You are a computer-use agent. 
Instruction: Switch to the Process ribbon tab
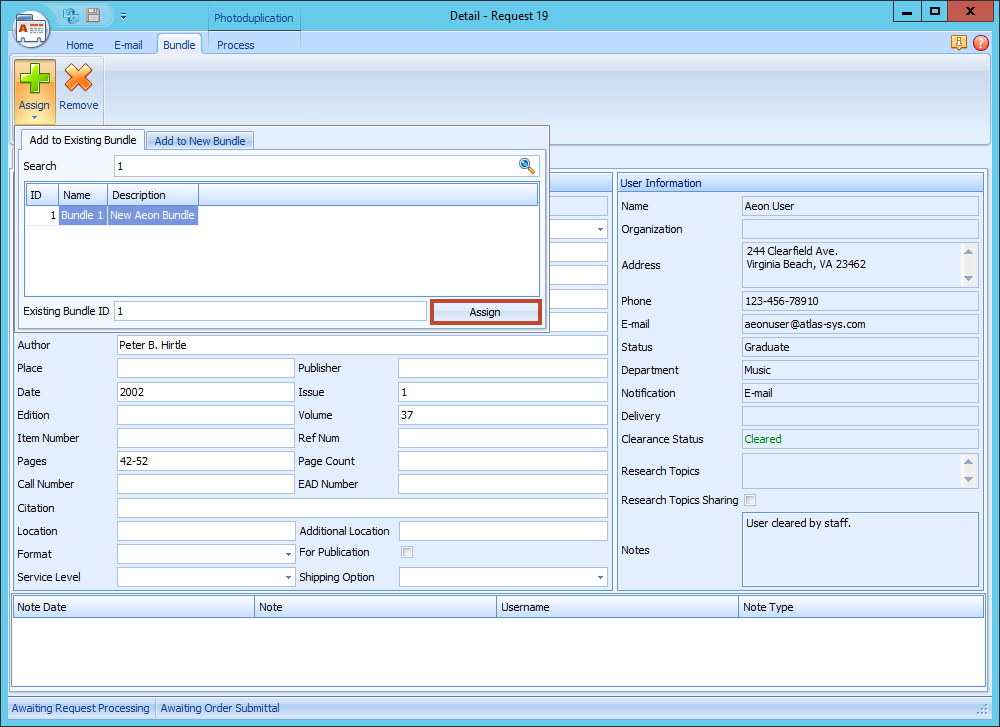tap(235, 45)
